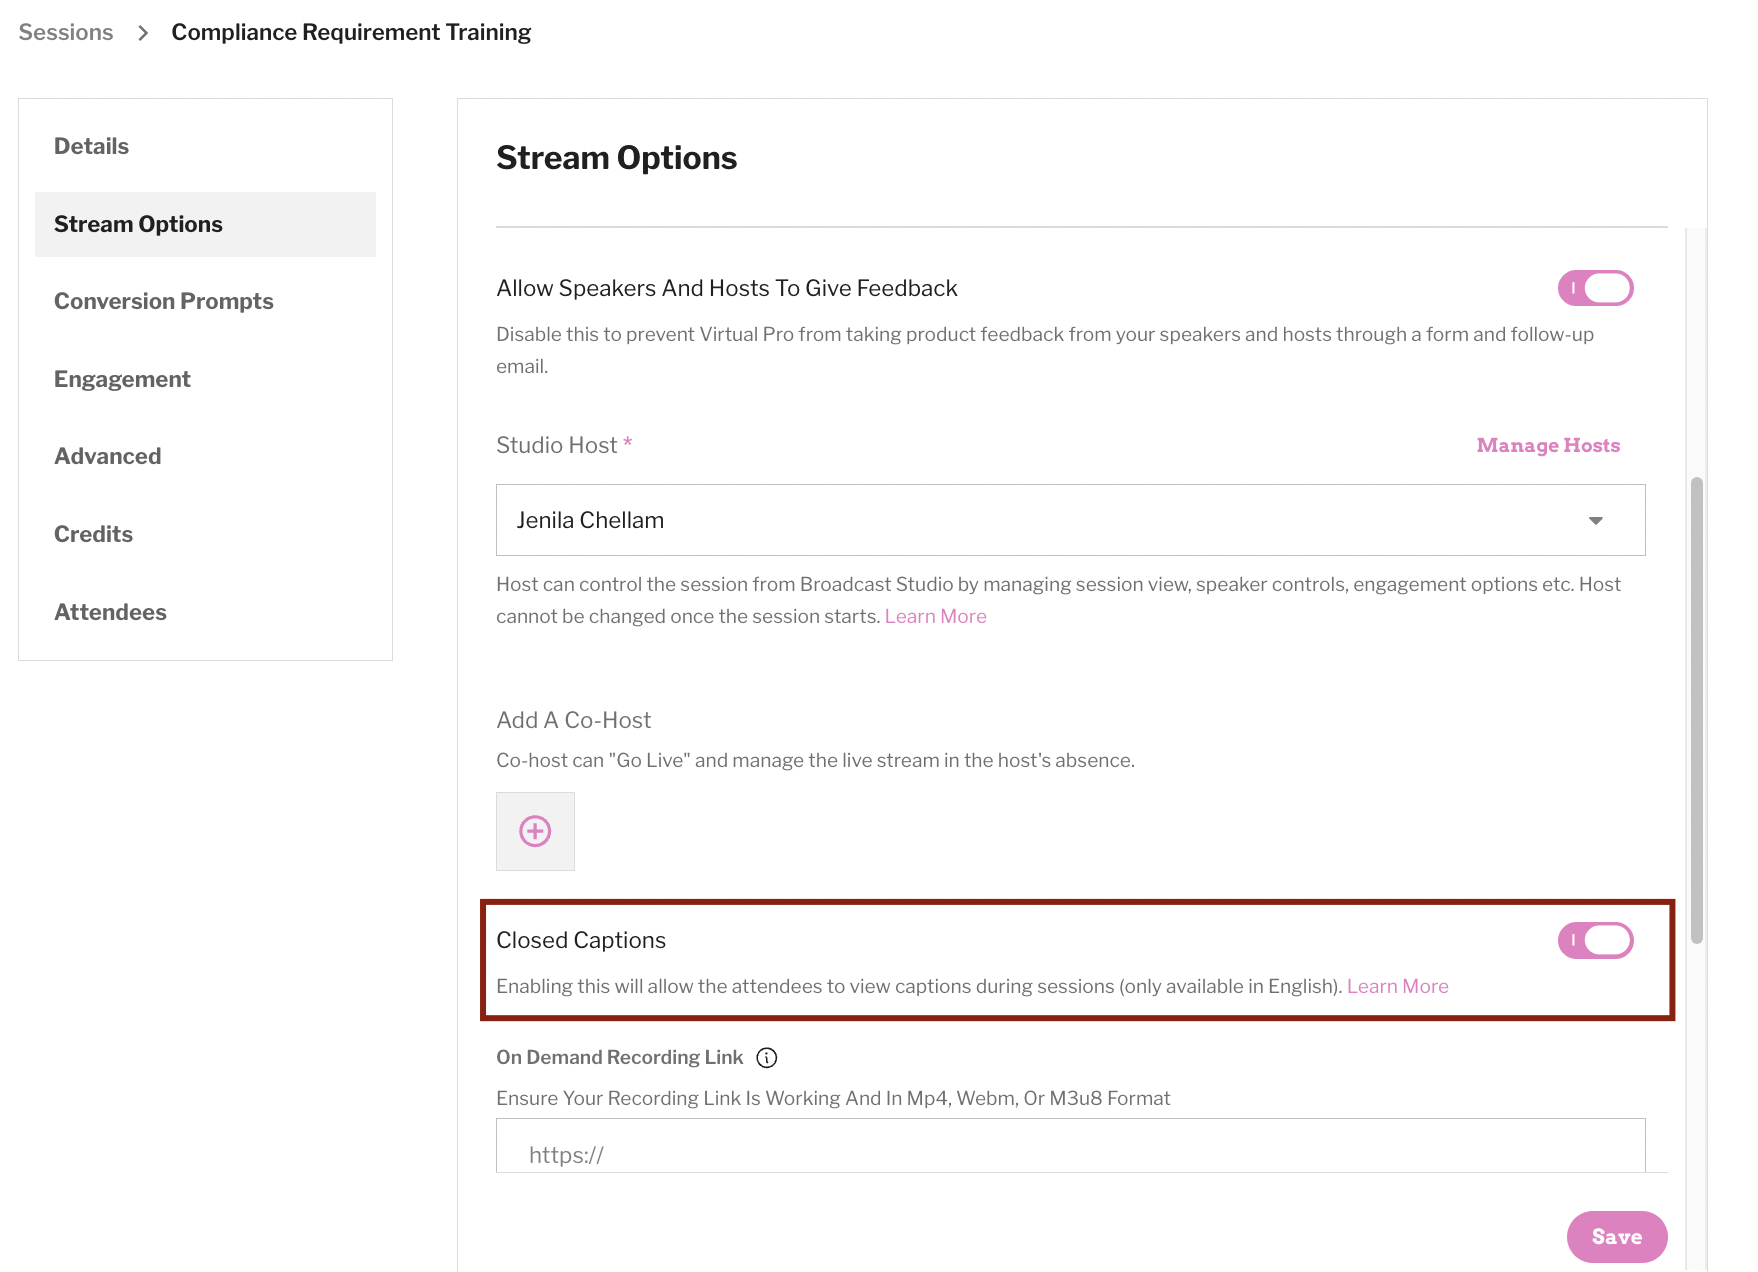Click the add co-host plus icon
The image size is (1758, 1272).
[x=535, y=831]
